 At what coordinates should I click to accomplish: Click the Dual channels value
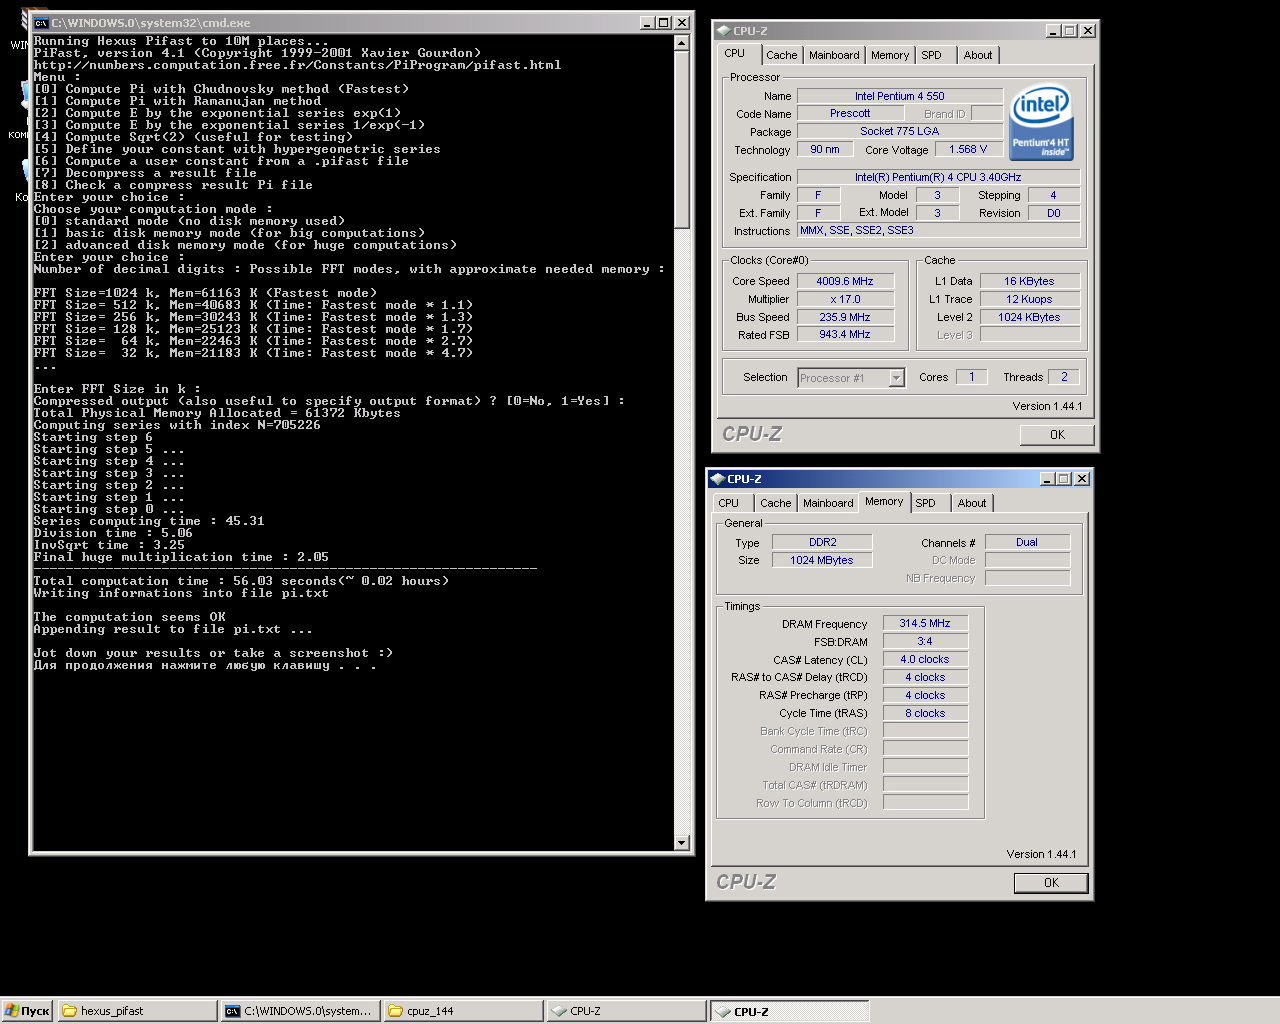click(1027, 543)
